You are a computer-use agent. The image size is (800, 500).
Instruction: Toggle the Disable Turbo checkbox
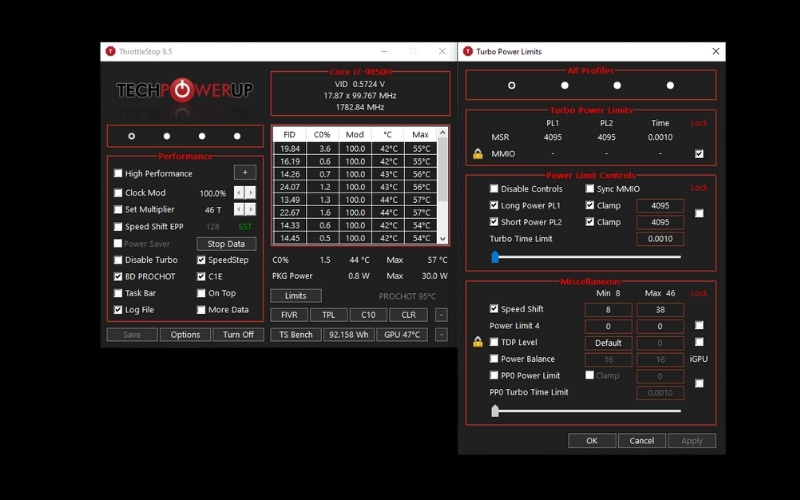118,260
